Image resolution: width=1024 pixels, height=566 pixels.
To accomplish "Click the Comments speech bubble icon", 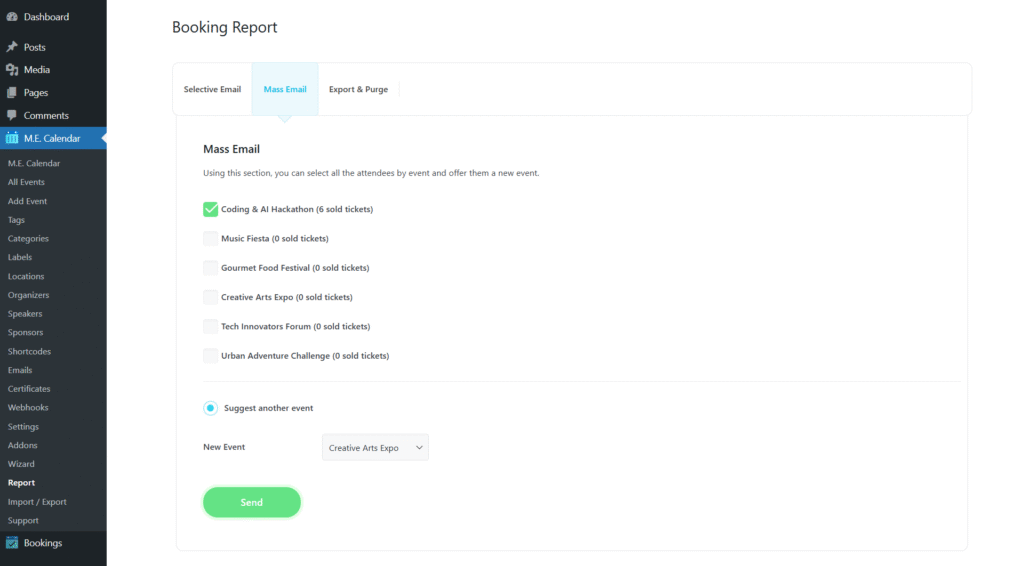I will [12, 115].
